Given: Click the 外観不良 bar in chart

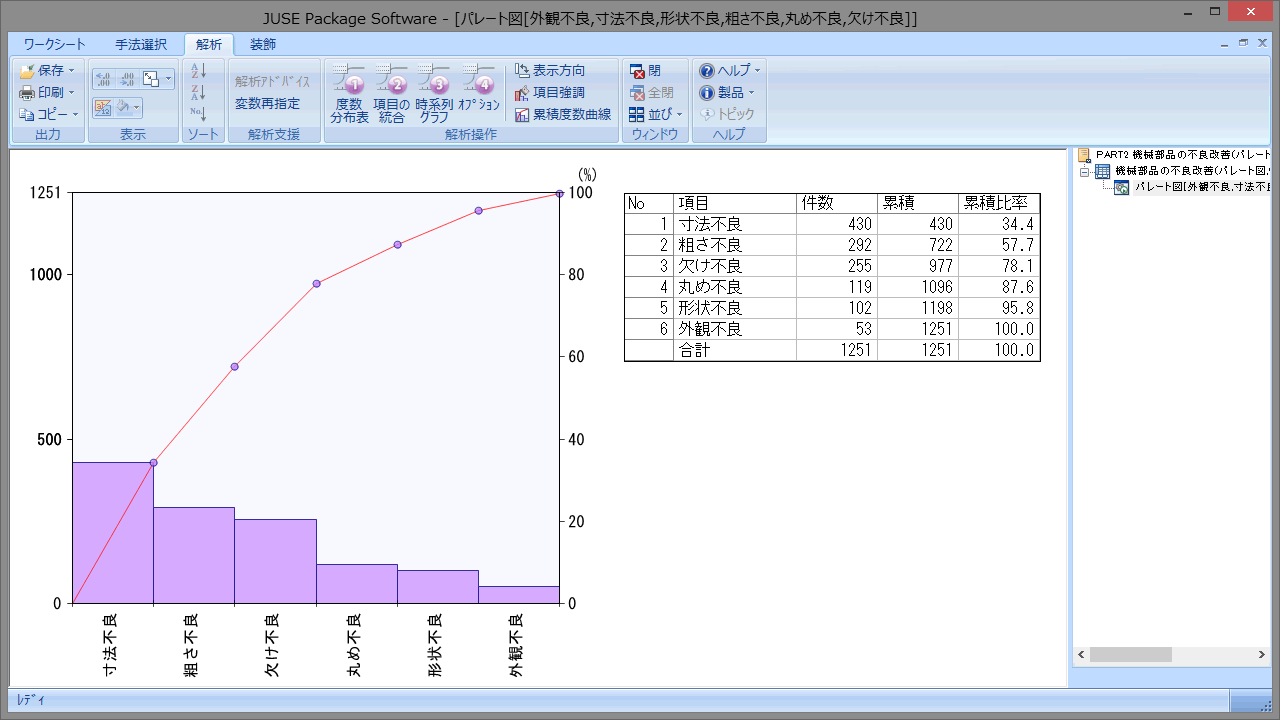Looking at the screenshot, I should click(x=518, y=595).
